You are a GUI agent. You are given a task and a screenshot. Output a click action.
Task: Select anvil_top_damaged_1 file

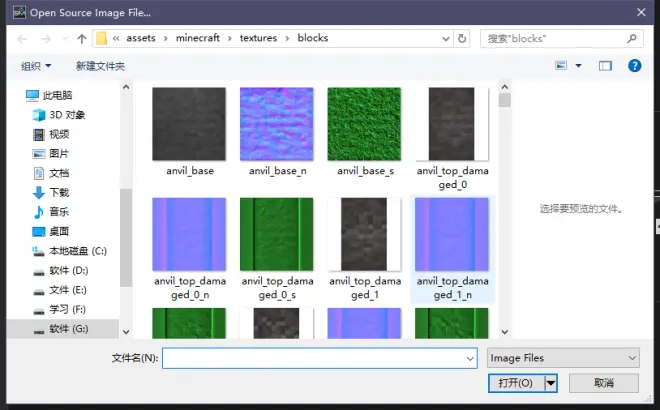(365, 249)
